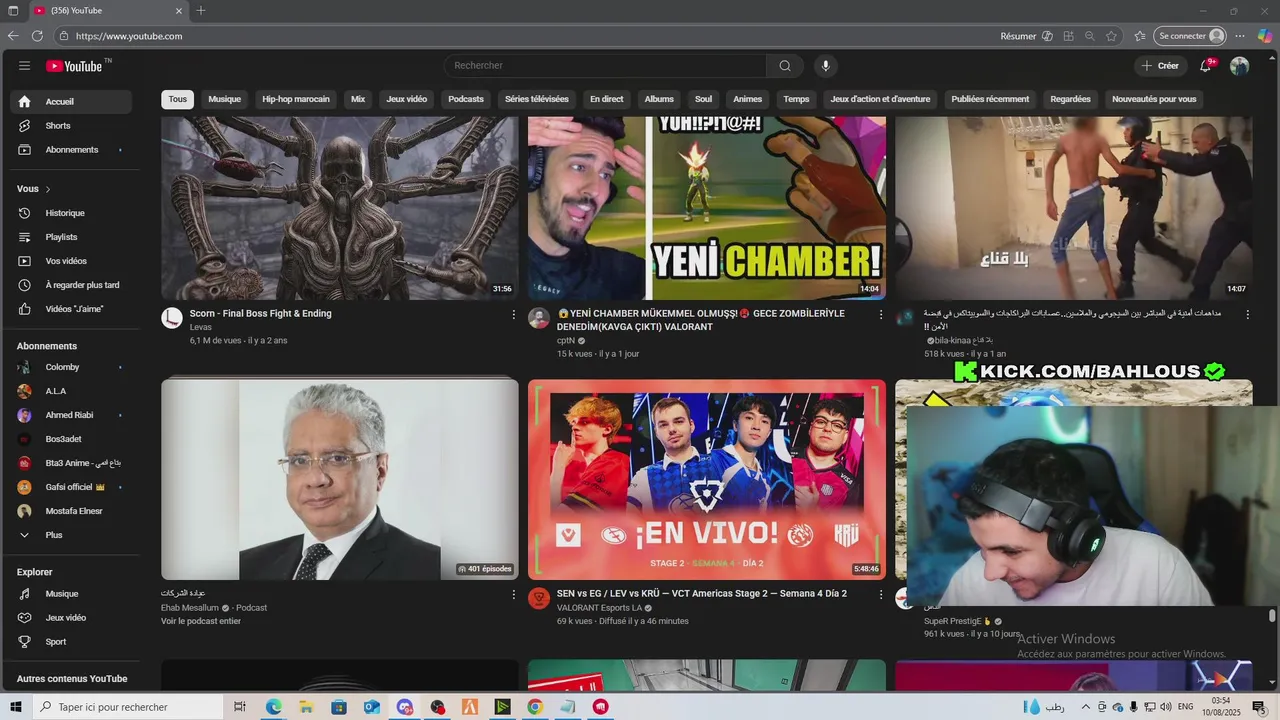Open the Windows Start menu
Image resolution: width=1280 pixels, height=720 pixels.
pyautogui.click(x=16, y=707)
